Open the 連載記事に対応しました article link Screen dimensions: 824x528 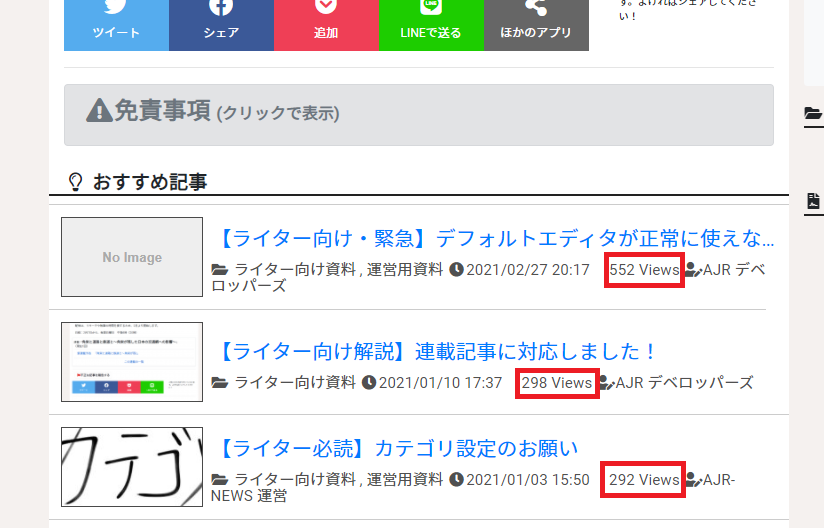click(437, 351)
